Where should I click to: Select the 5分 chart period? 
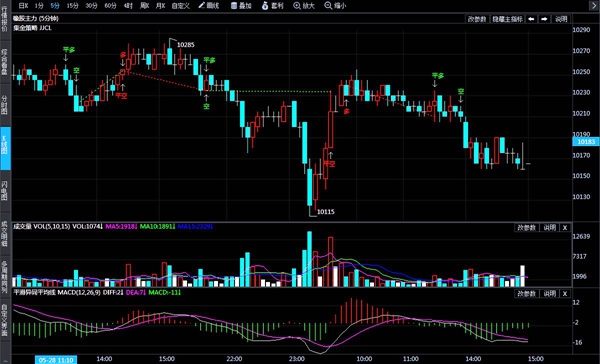(55, 5)
